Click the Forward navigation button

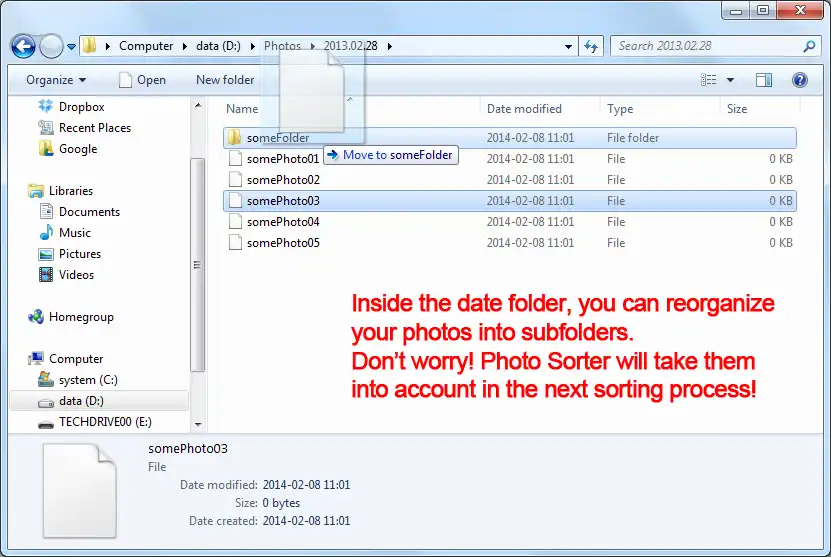(51, 47)
